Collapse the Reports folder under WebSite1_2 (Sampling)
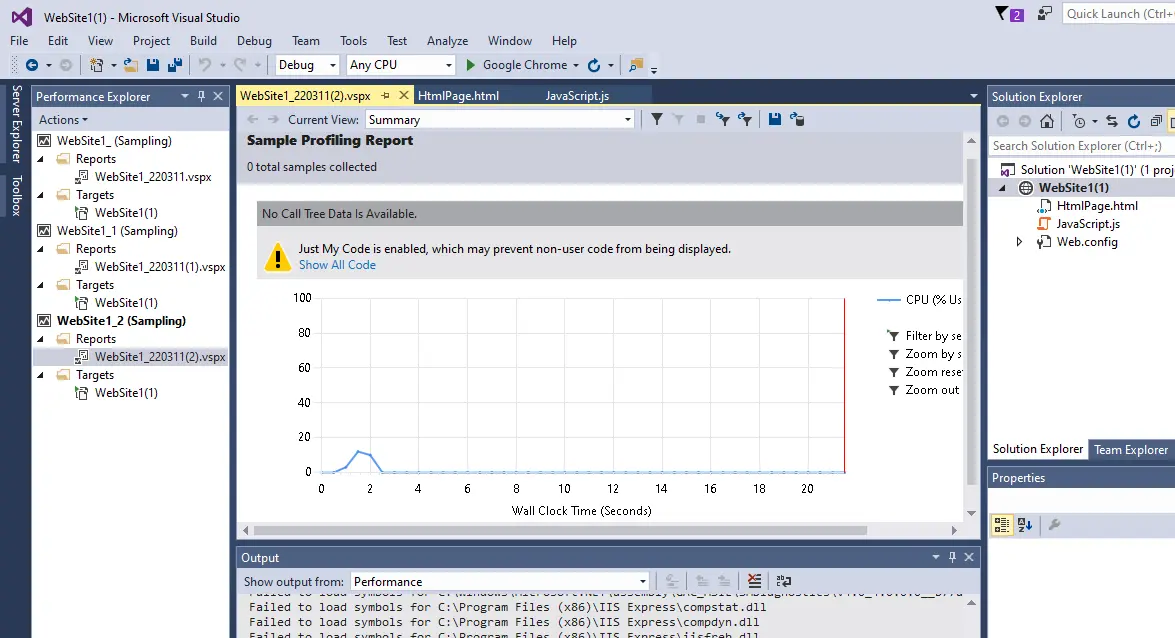The width and height of the screenshot is (1175, 638). [x=41, y=339]
